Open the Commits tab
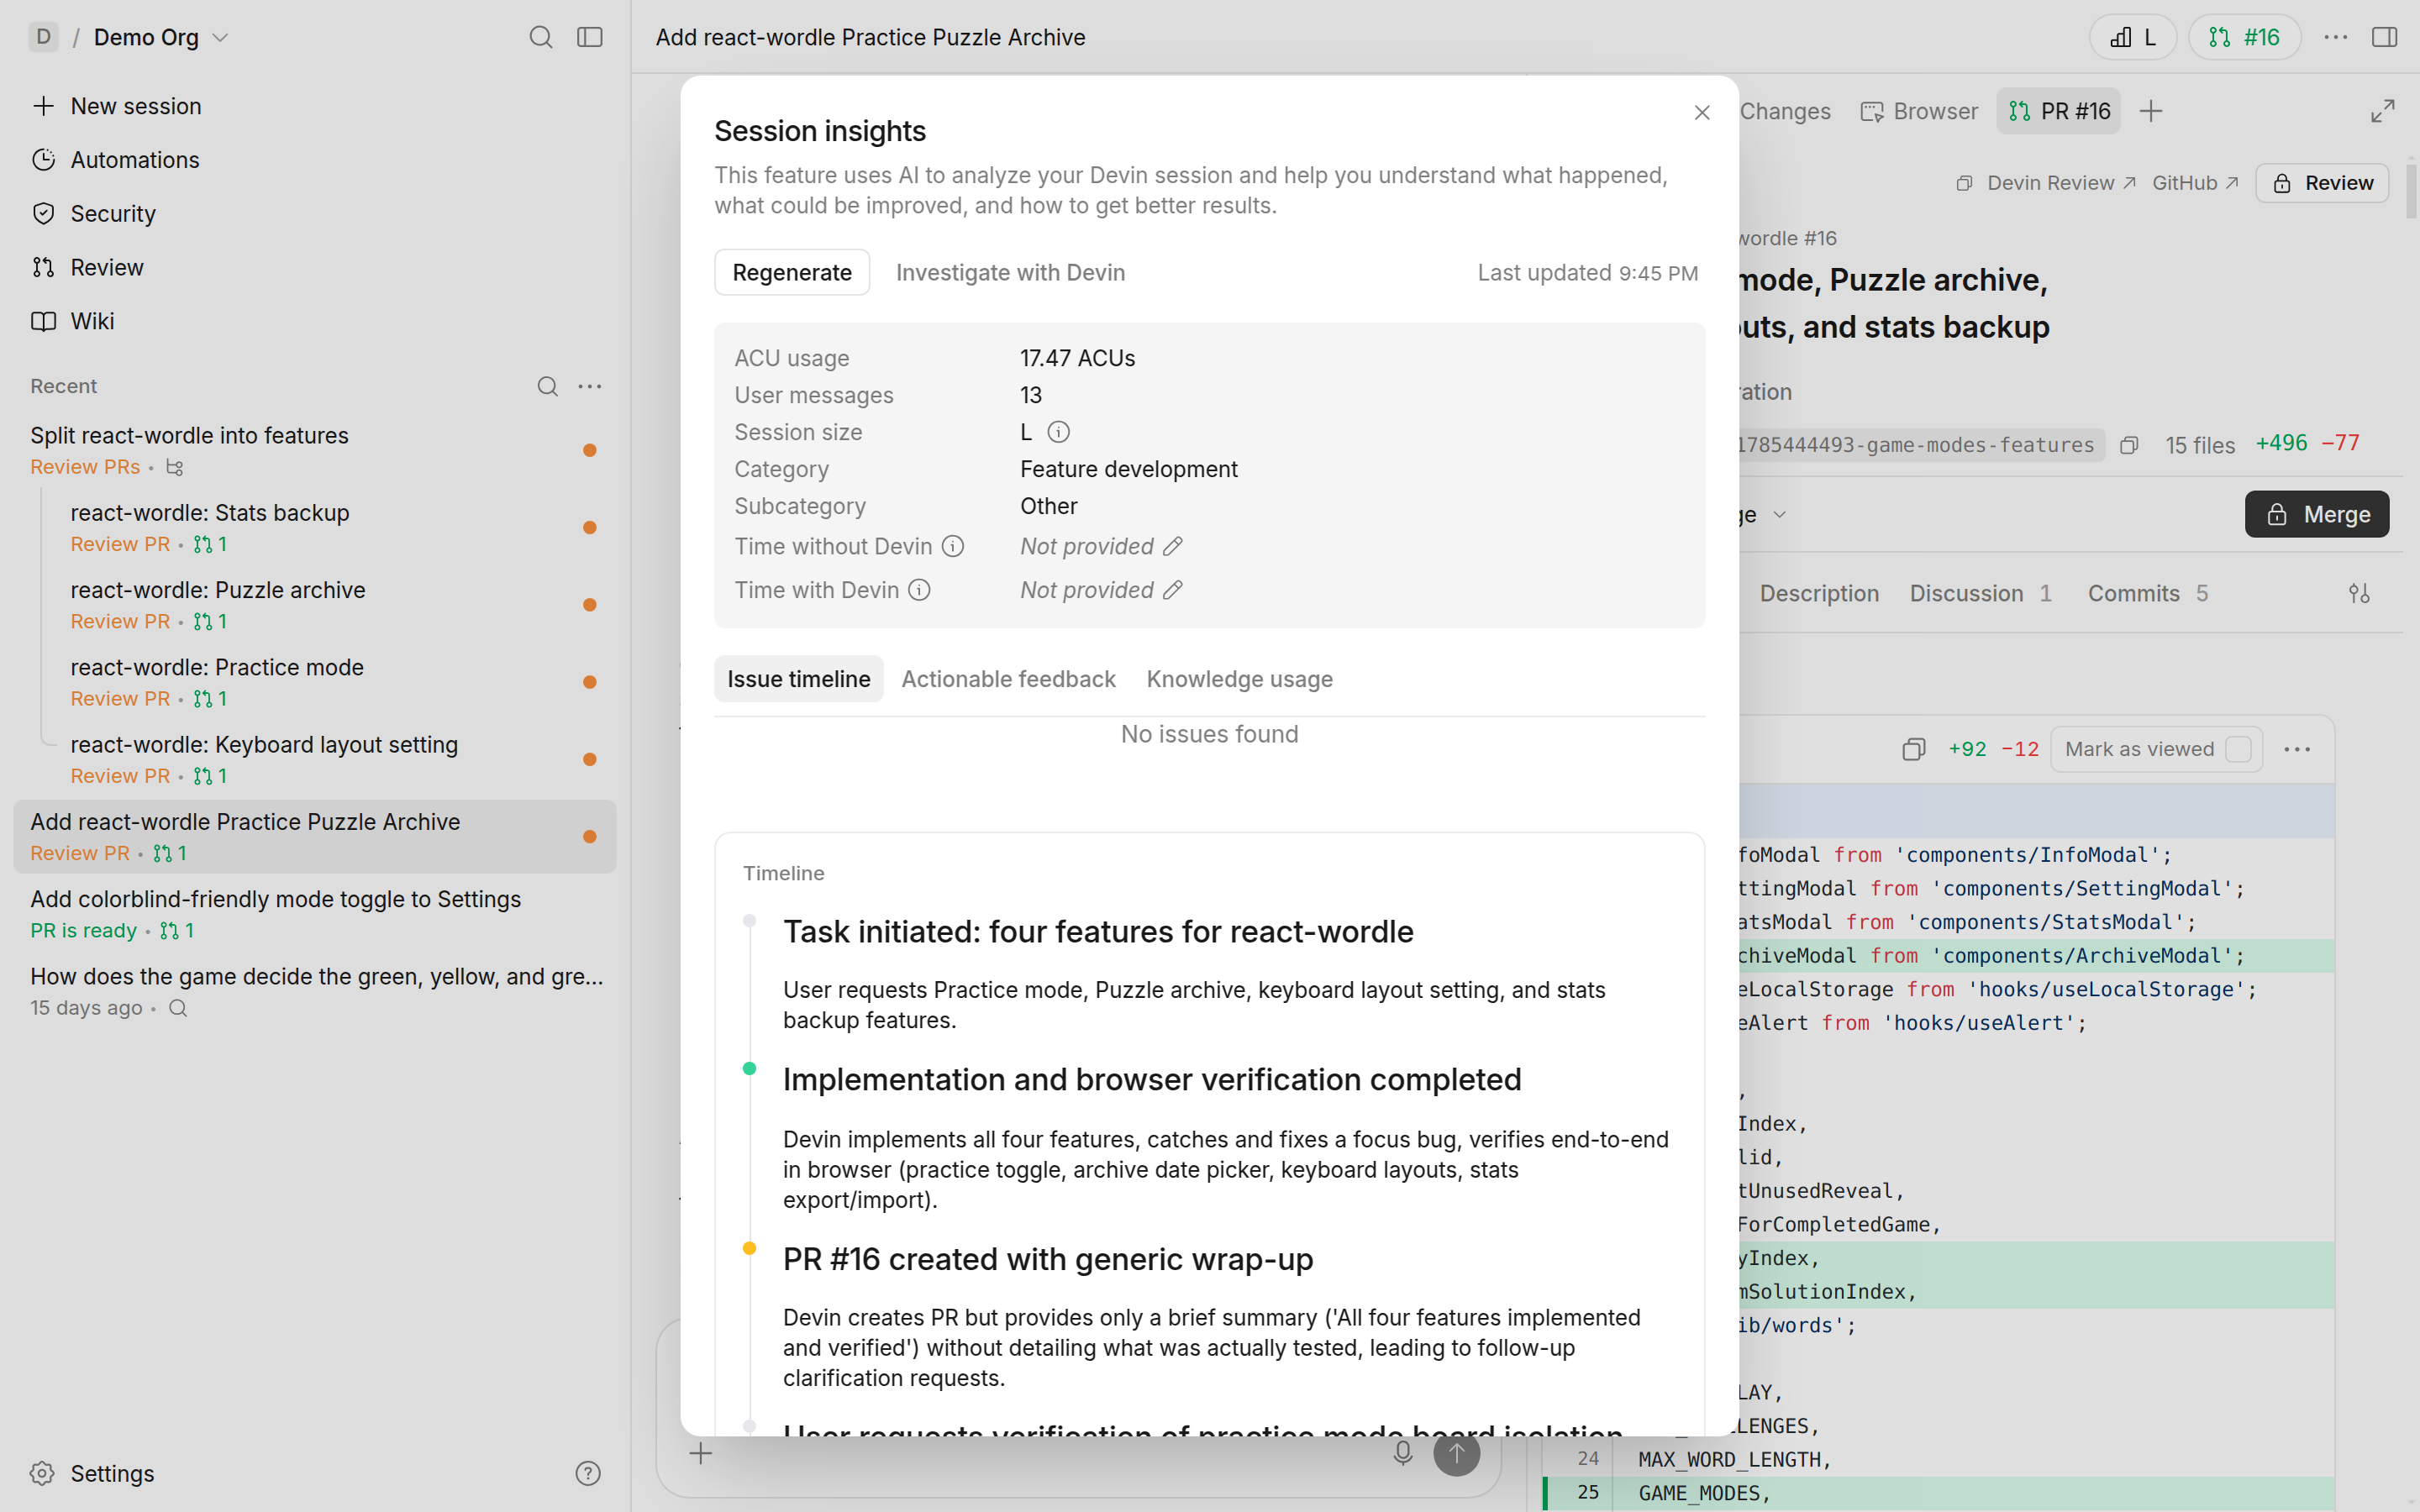Image resolution: width=2420 pixels, height=1512 pixels. [2147, 593]
